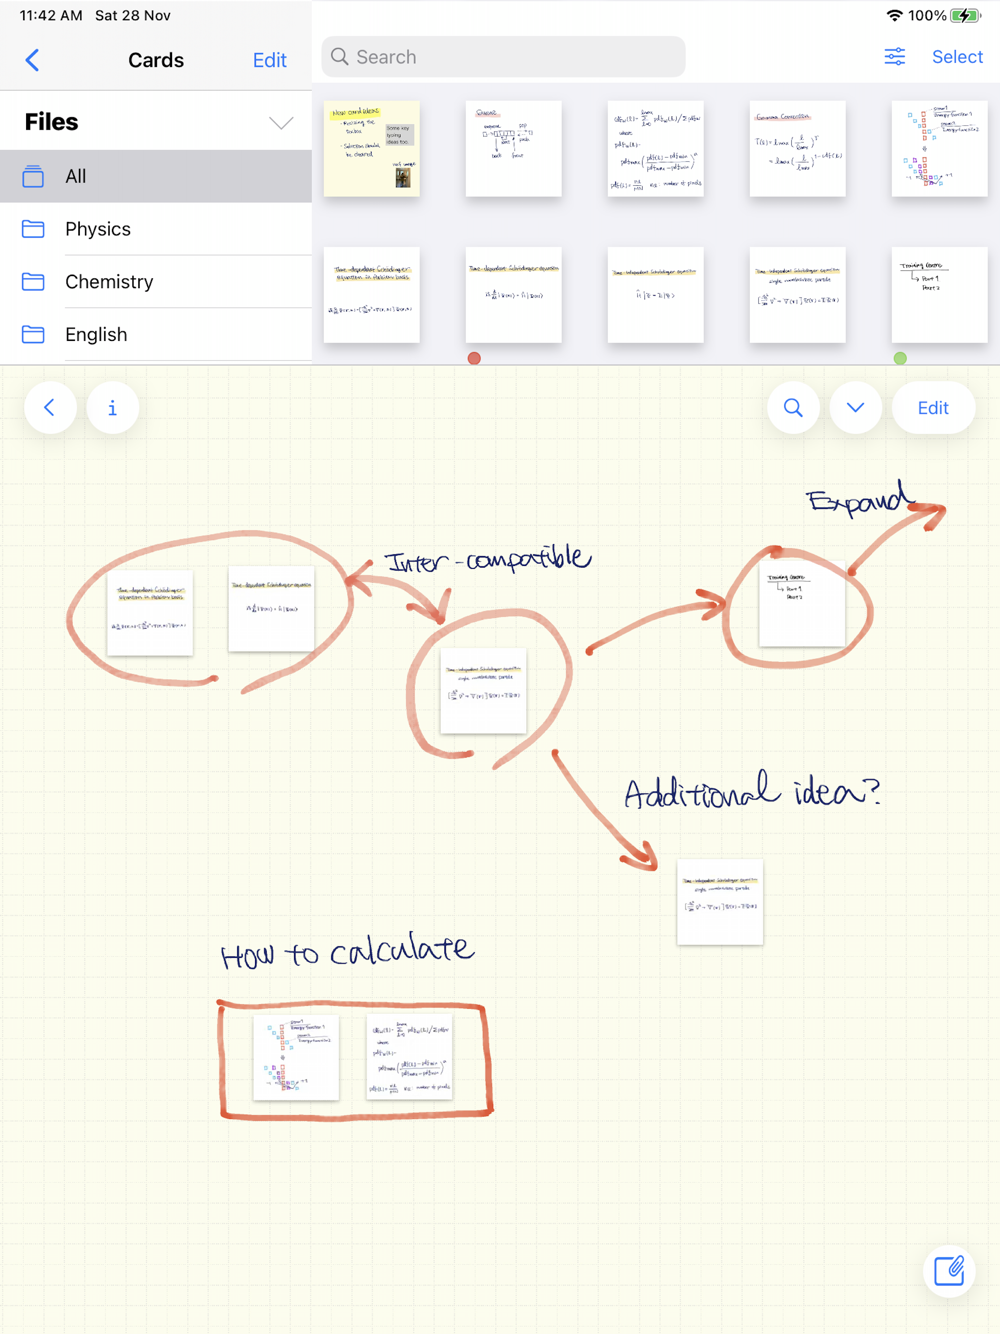Click the 'Additional idea?' handwritten note

pos(752,792)
